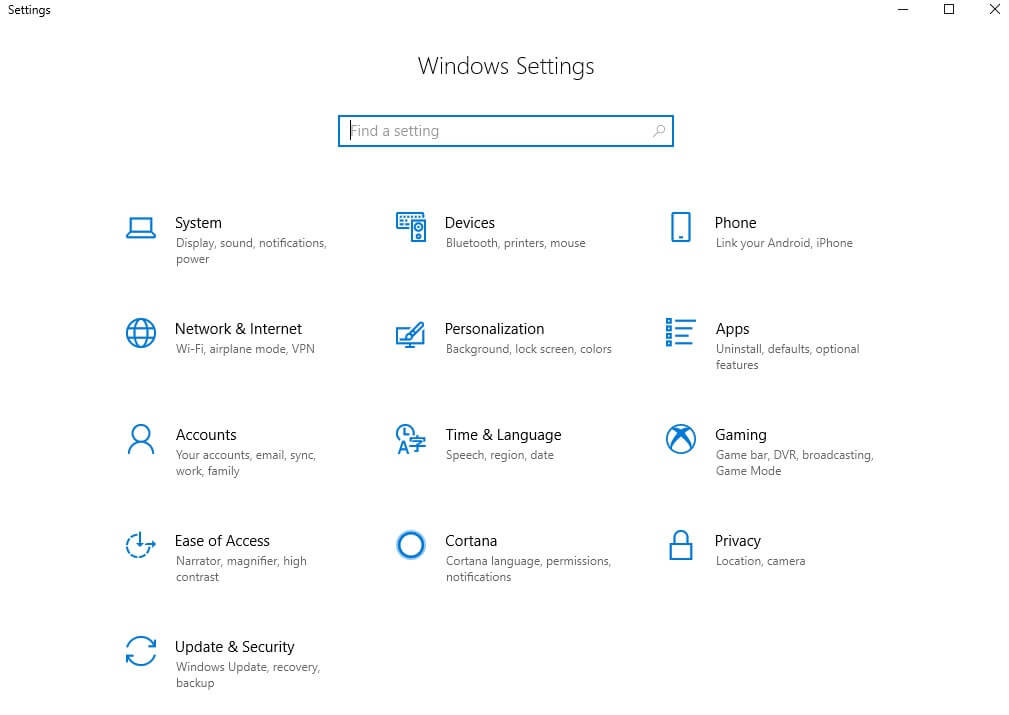Open the System laptop icon
The width and height of the screenshot is (1009, 715).
point(140,228)
